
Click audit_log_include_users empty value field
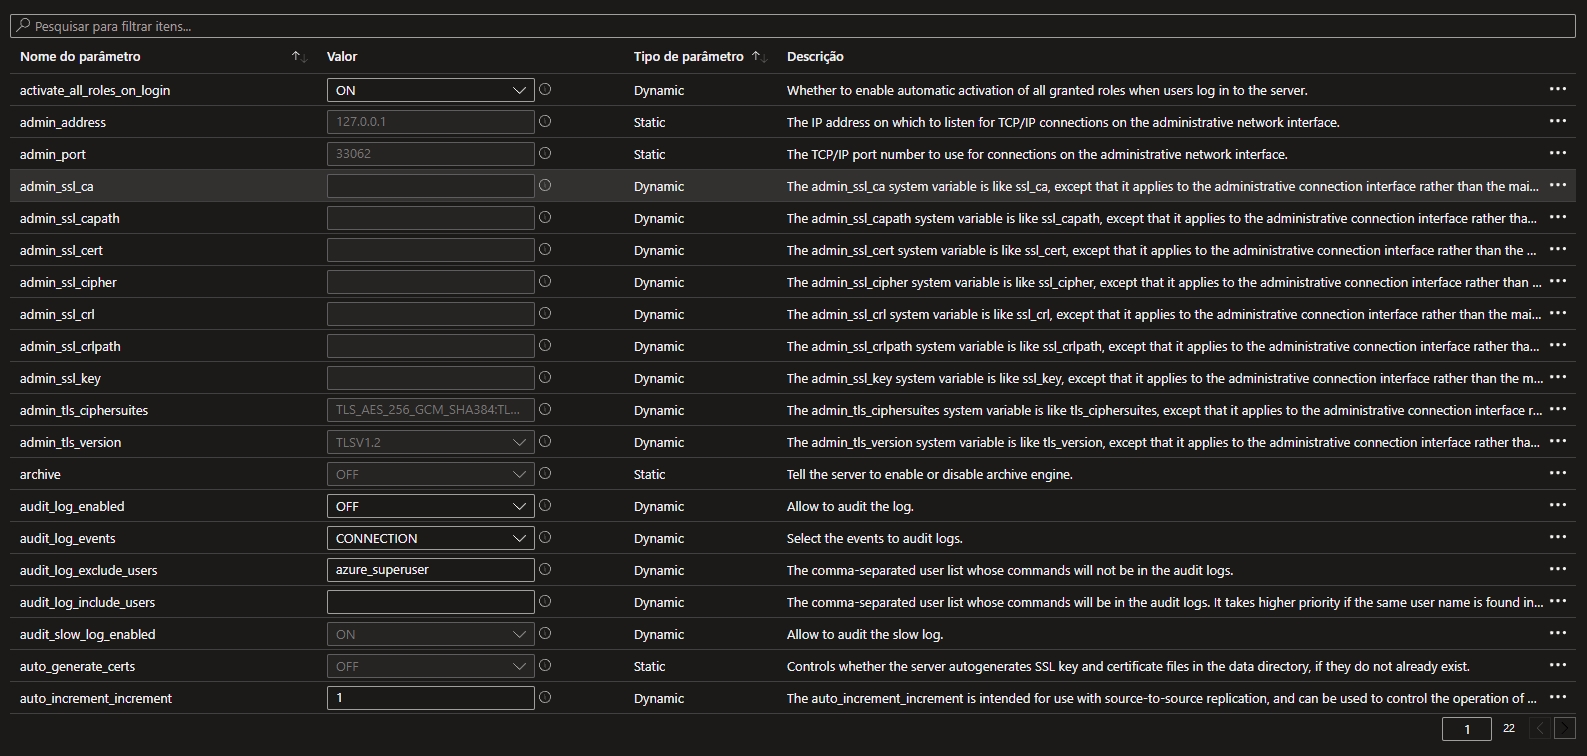click(x=430, y=602)
